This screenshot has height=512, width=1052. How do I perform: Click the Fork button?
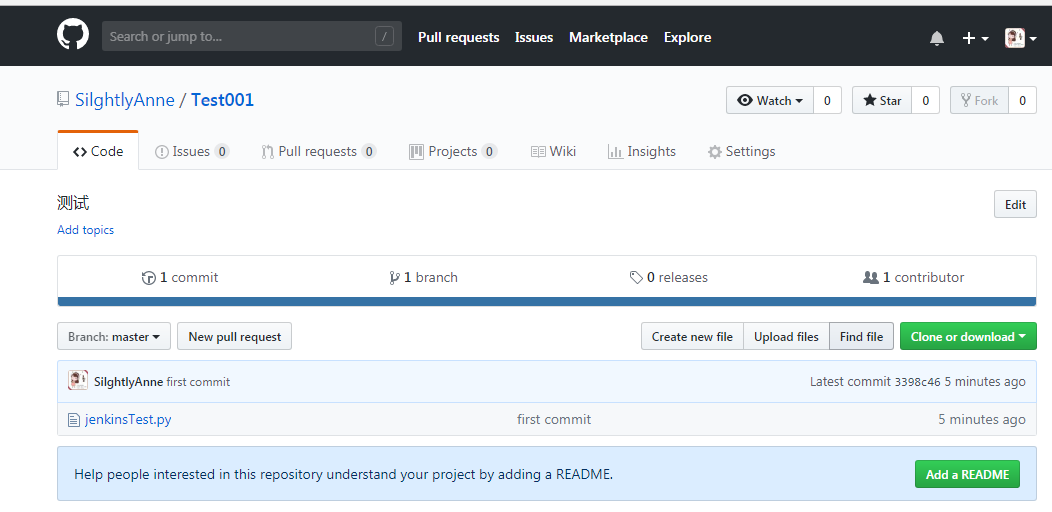[979, 101]
